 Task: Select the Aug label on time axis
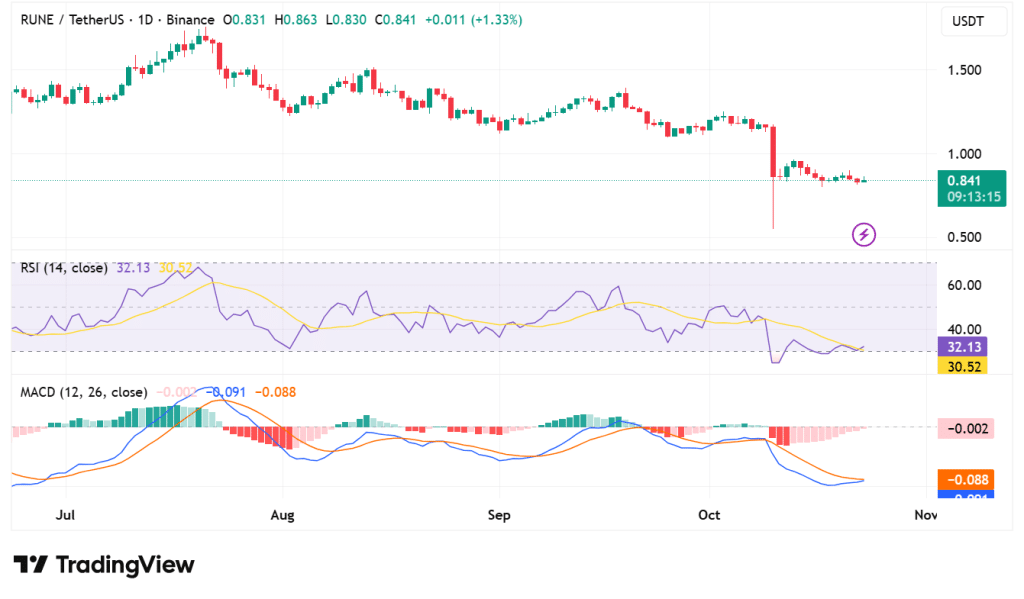tap(283, 515)
